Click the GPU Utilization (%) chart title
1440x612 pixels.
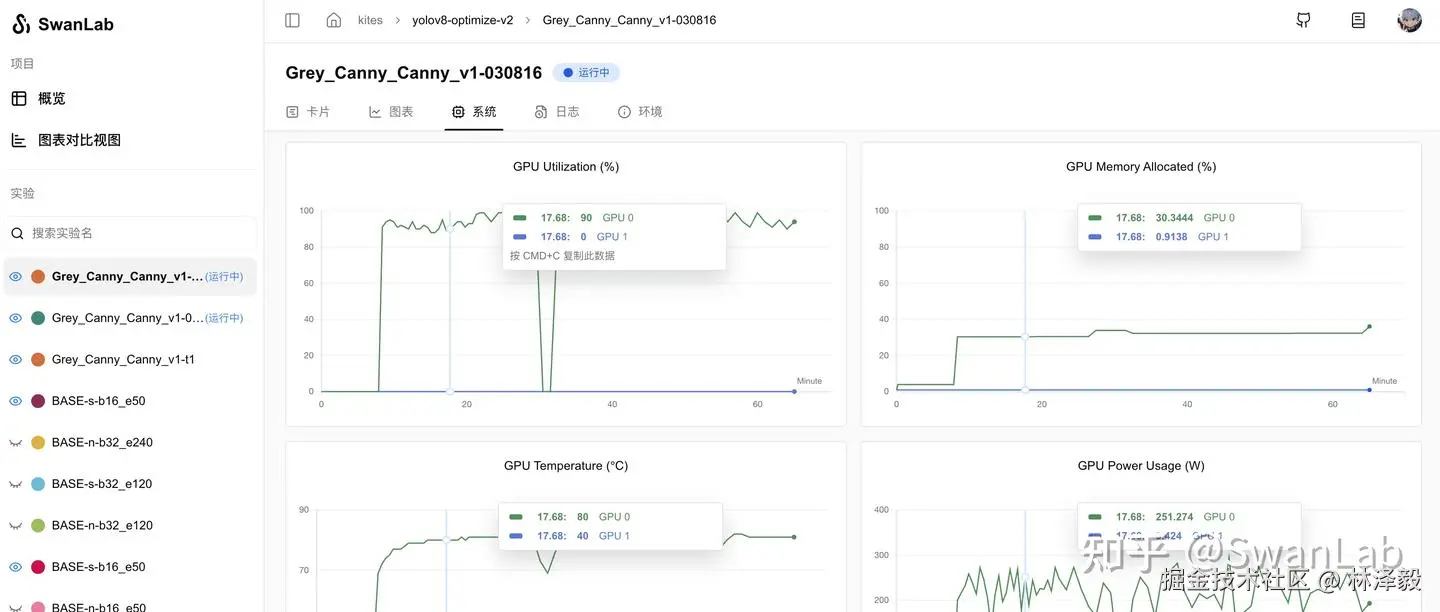pyautogui.click(x=566, y=167)
